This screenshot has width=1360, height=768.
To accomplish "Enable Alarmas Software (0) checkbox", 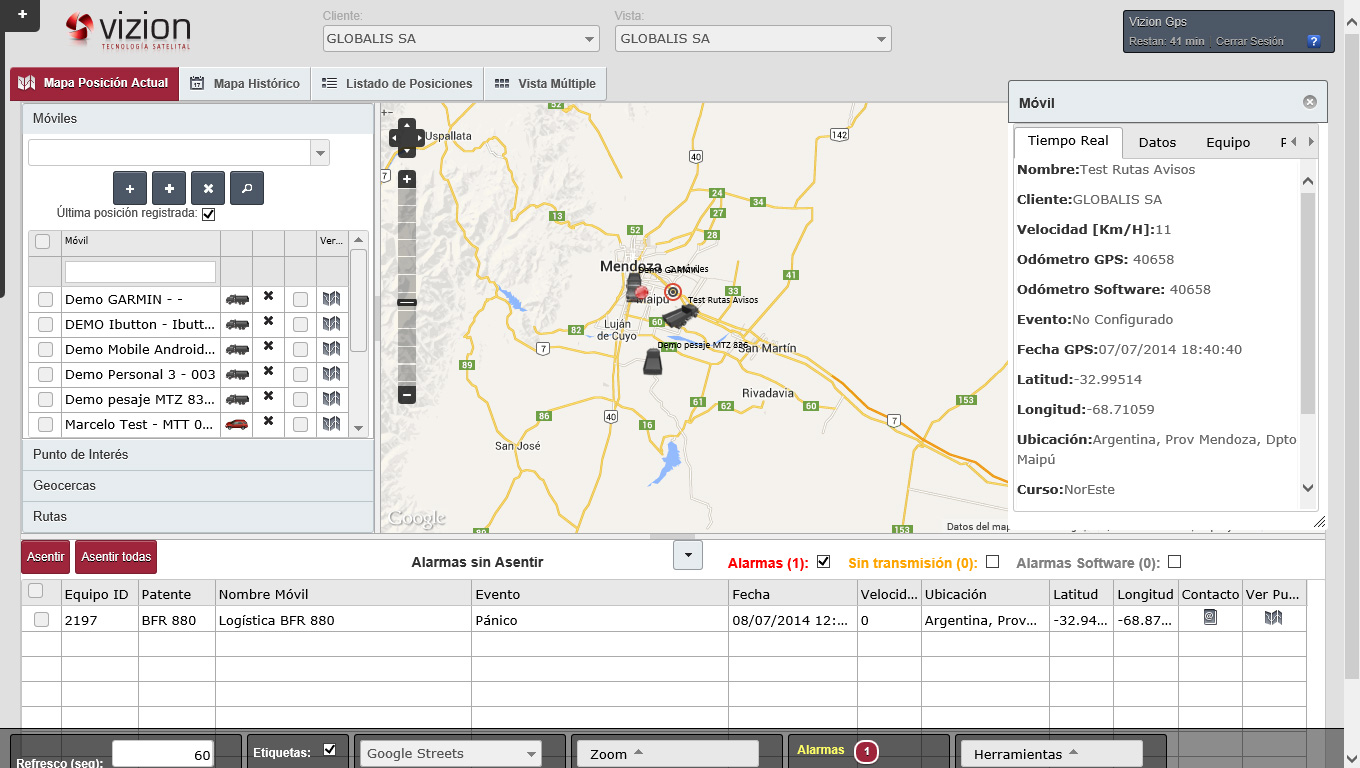I will 1175,562.
